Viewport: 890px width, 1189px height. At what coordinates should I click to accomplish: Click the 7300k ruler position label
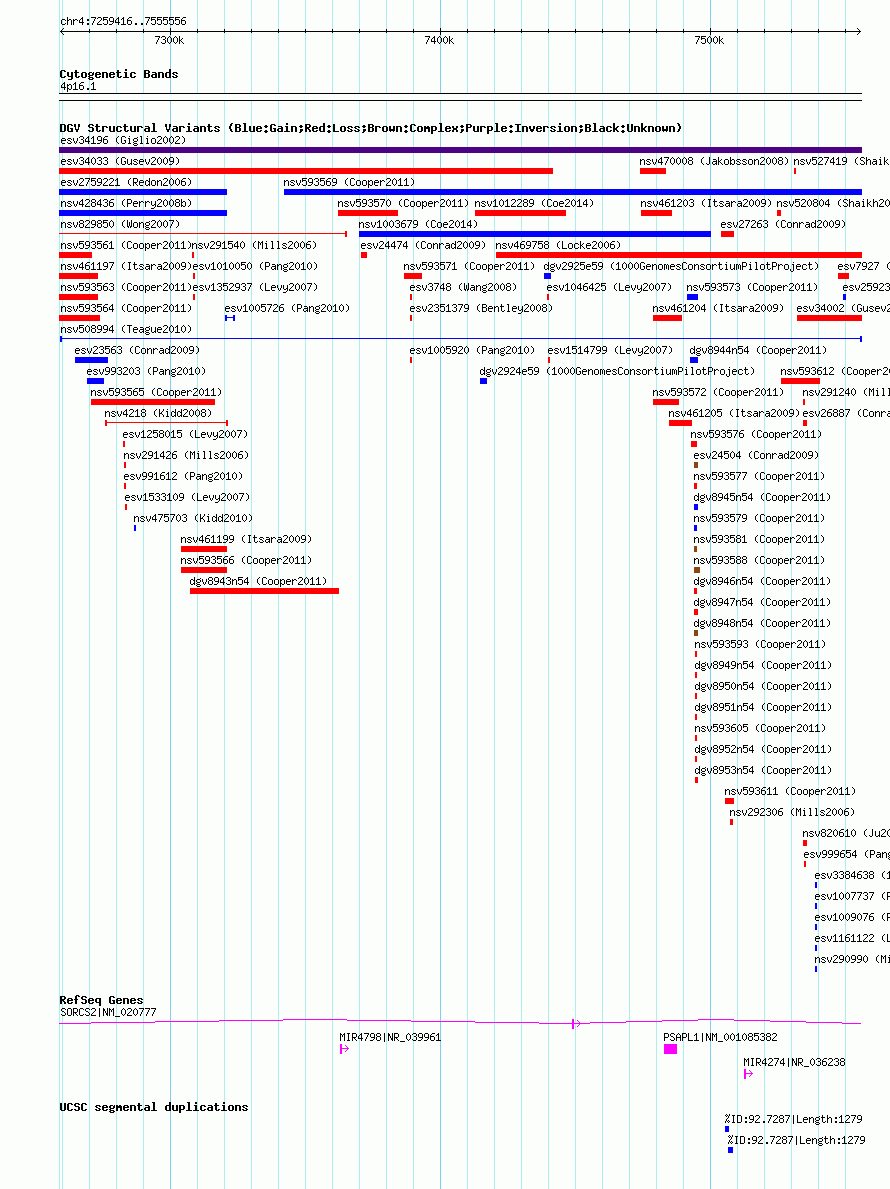[x=169, y=40]
